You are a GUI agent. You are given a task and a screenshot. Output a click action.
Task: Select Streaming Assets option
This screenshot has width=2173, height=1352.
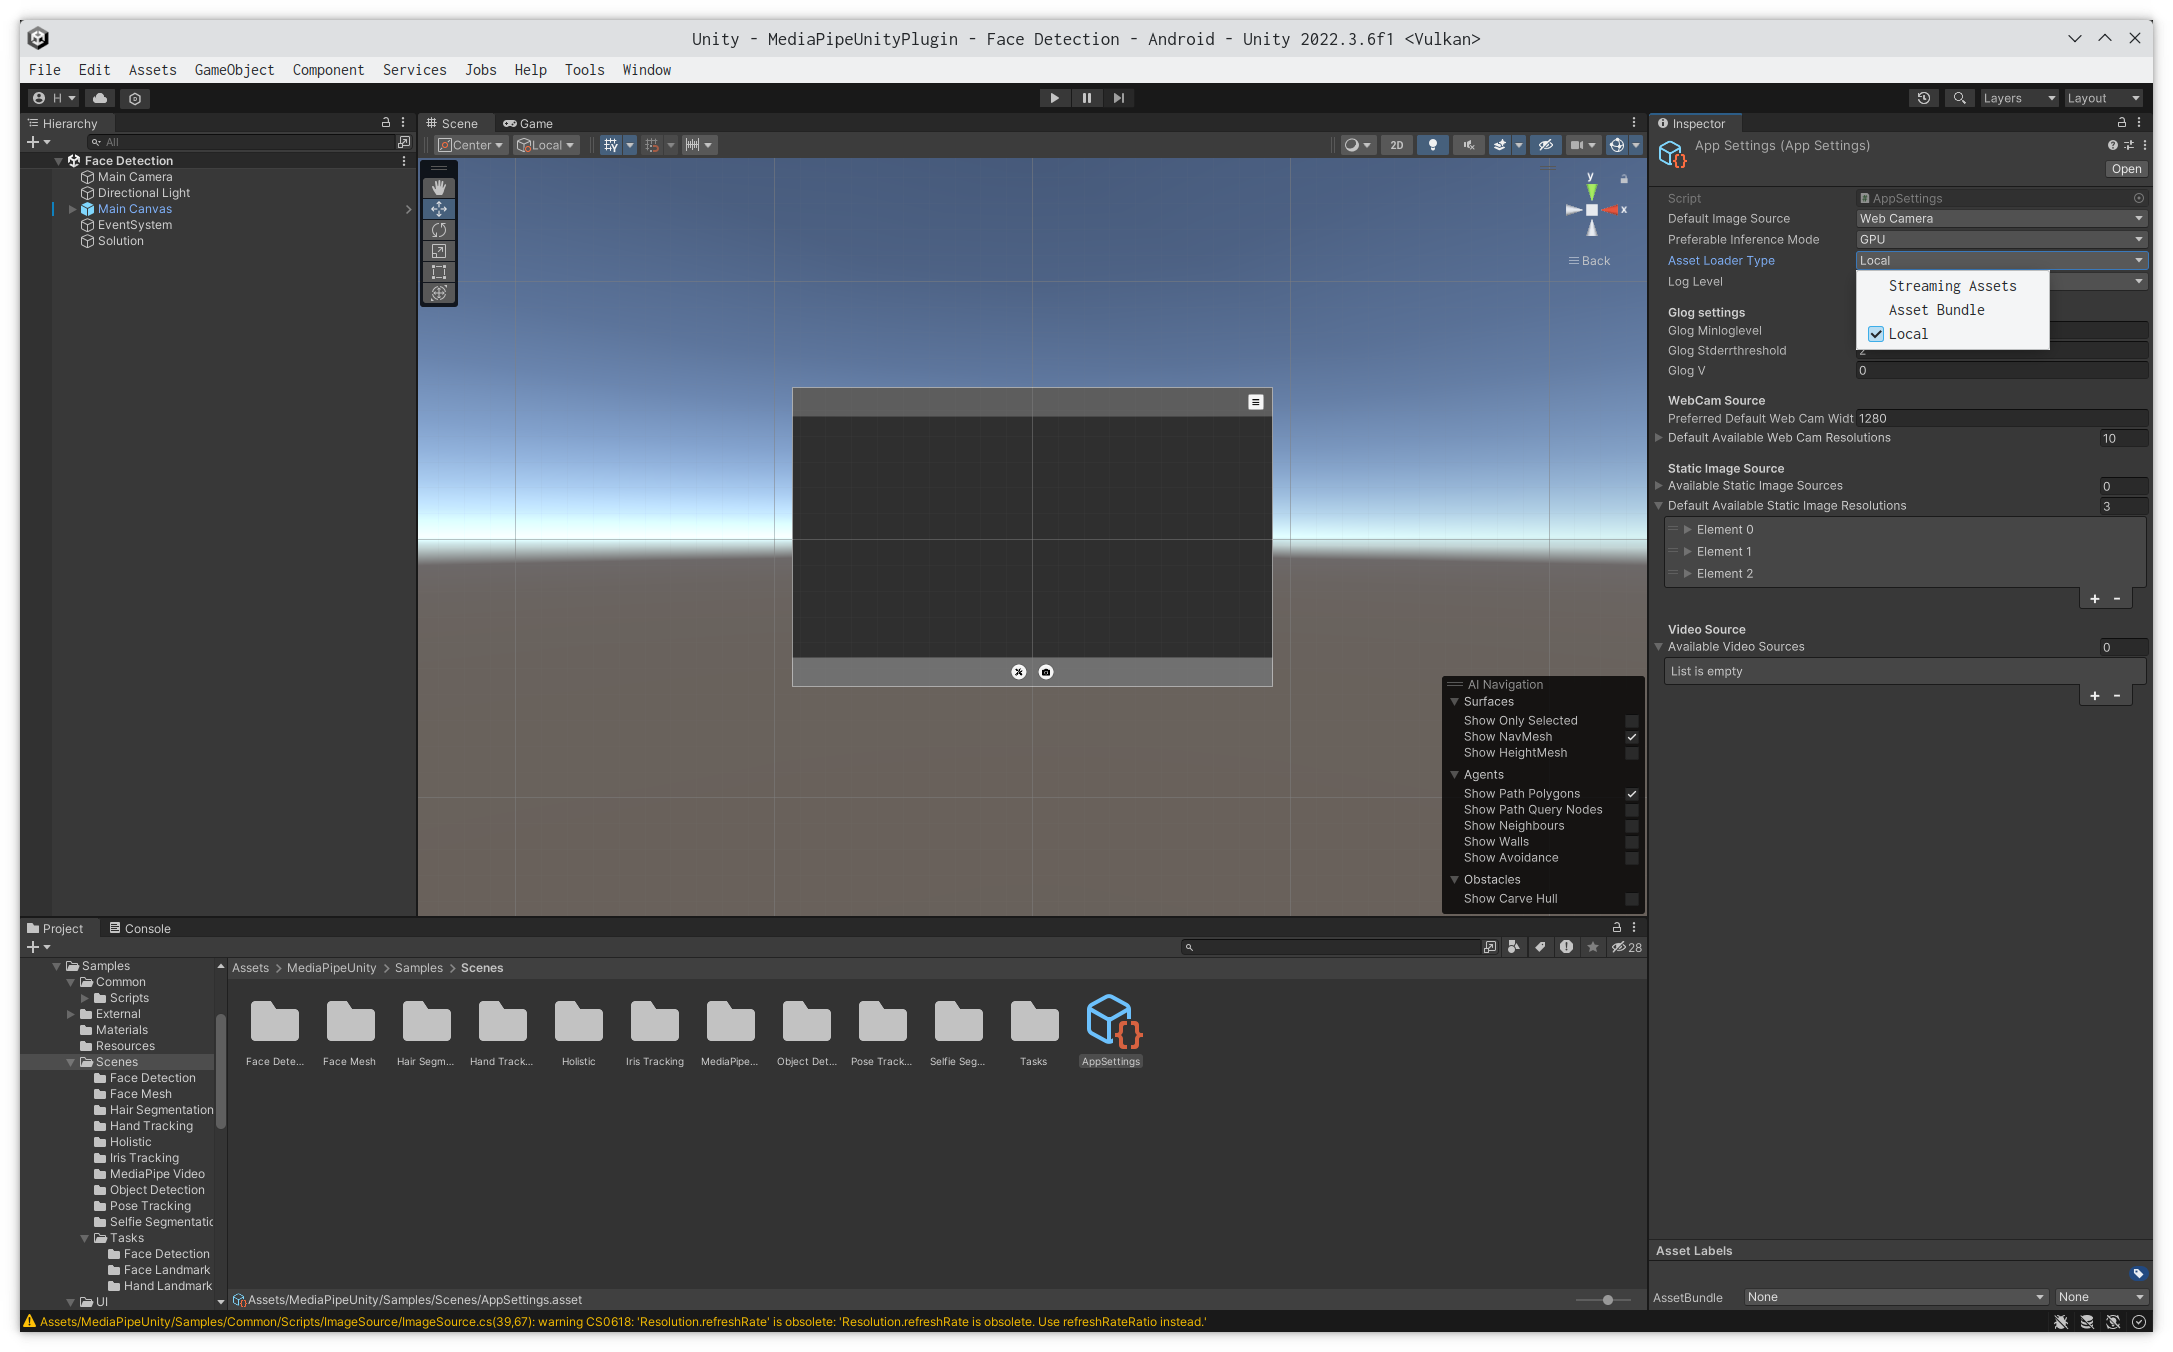pyautogui.click(x=1952, y=286)
